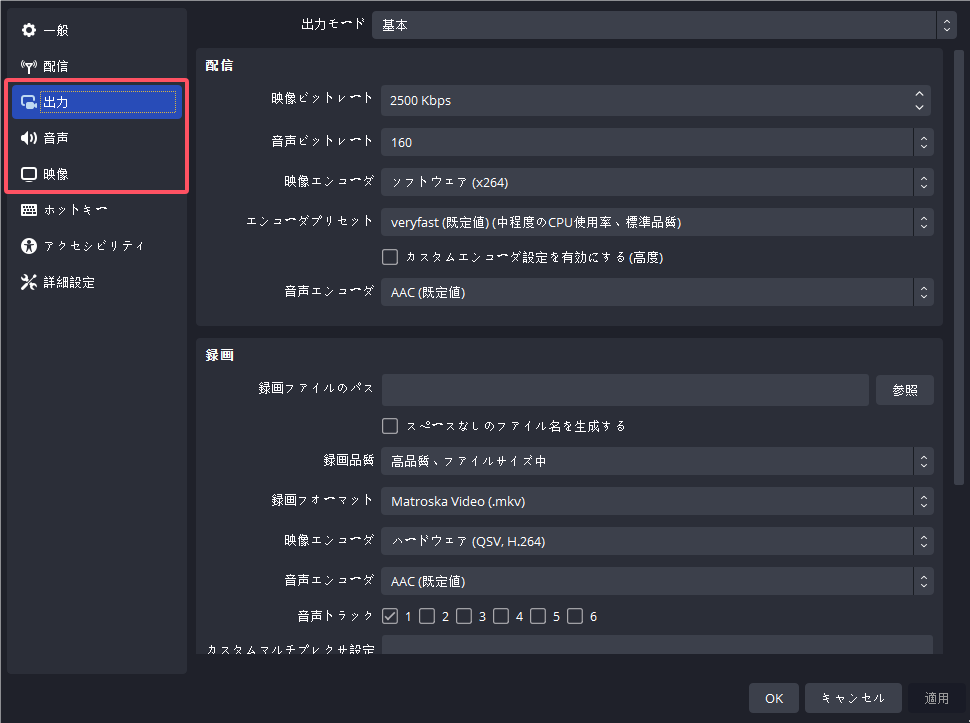Enable カスタムエンコーダ設定を有効にする checkbox
The width and height of the screenshot is (970, 723).
pyautogui.click(x=390, y=257)
